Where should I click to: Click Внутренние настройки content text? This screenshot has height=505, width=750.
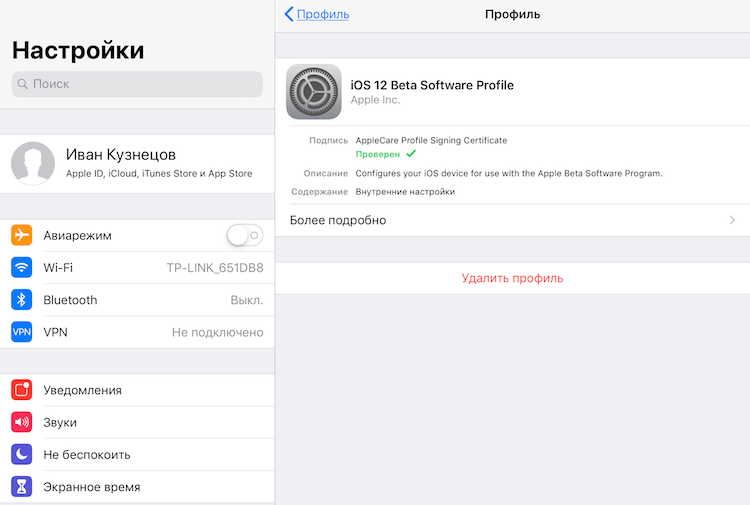[405, 192]
